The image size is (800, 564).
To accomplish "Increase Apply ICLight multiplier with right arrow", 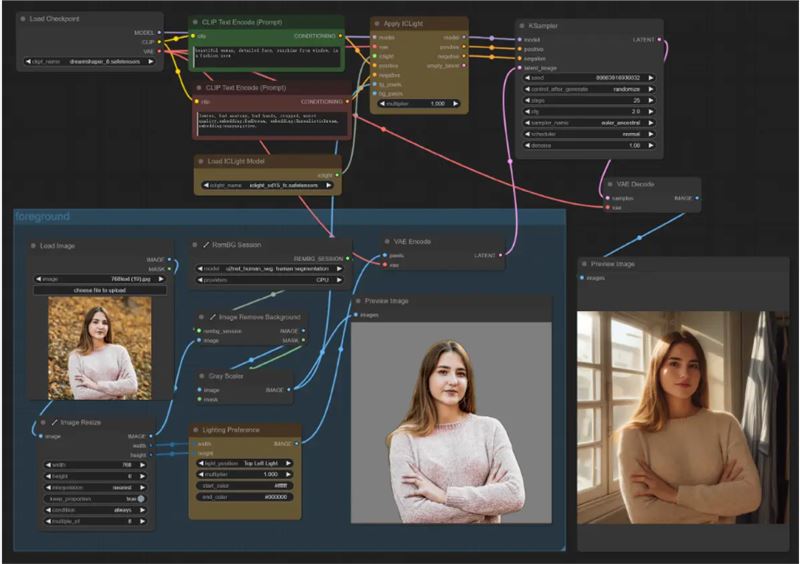I will [456, 103].
